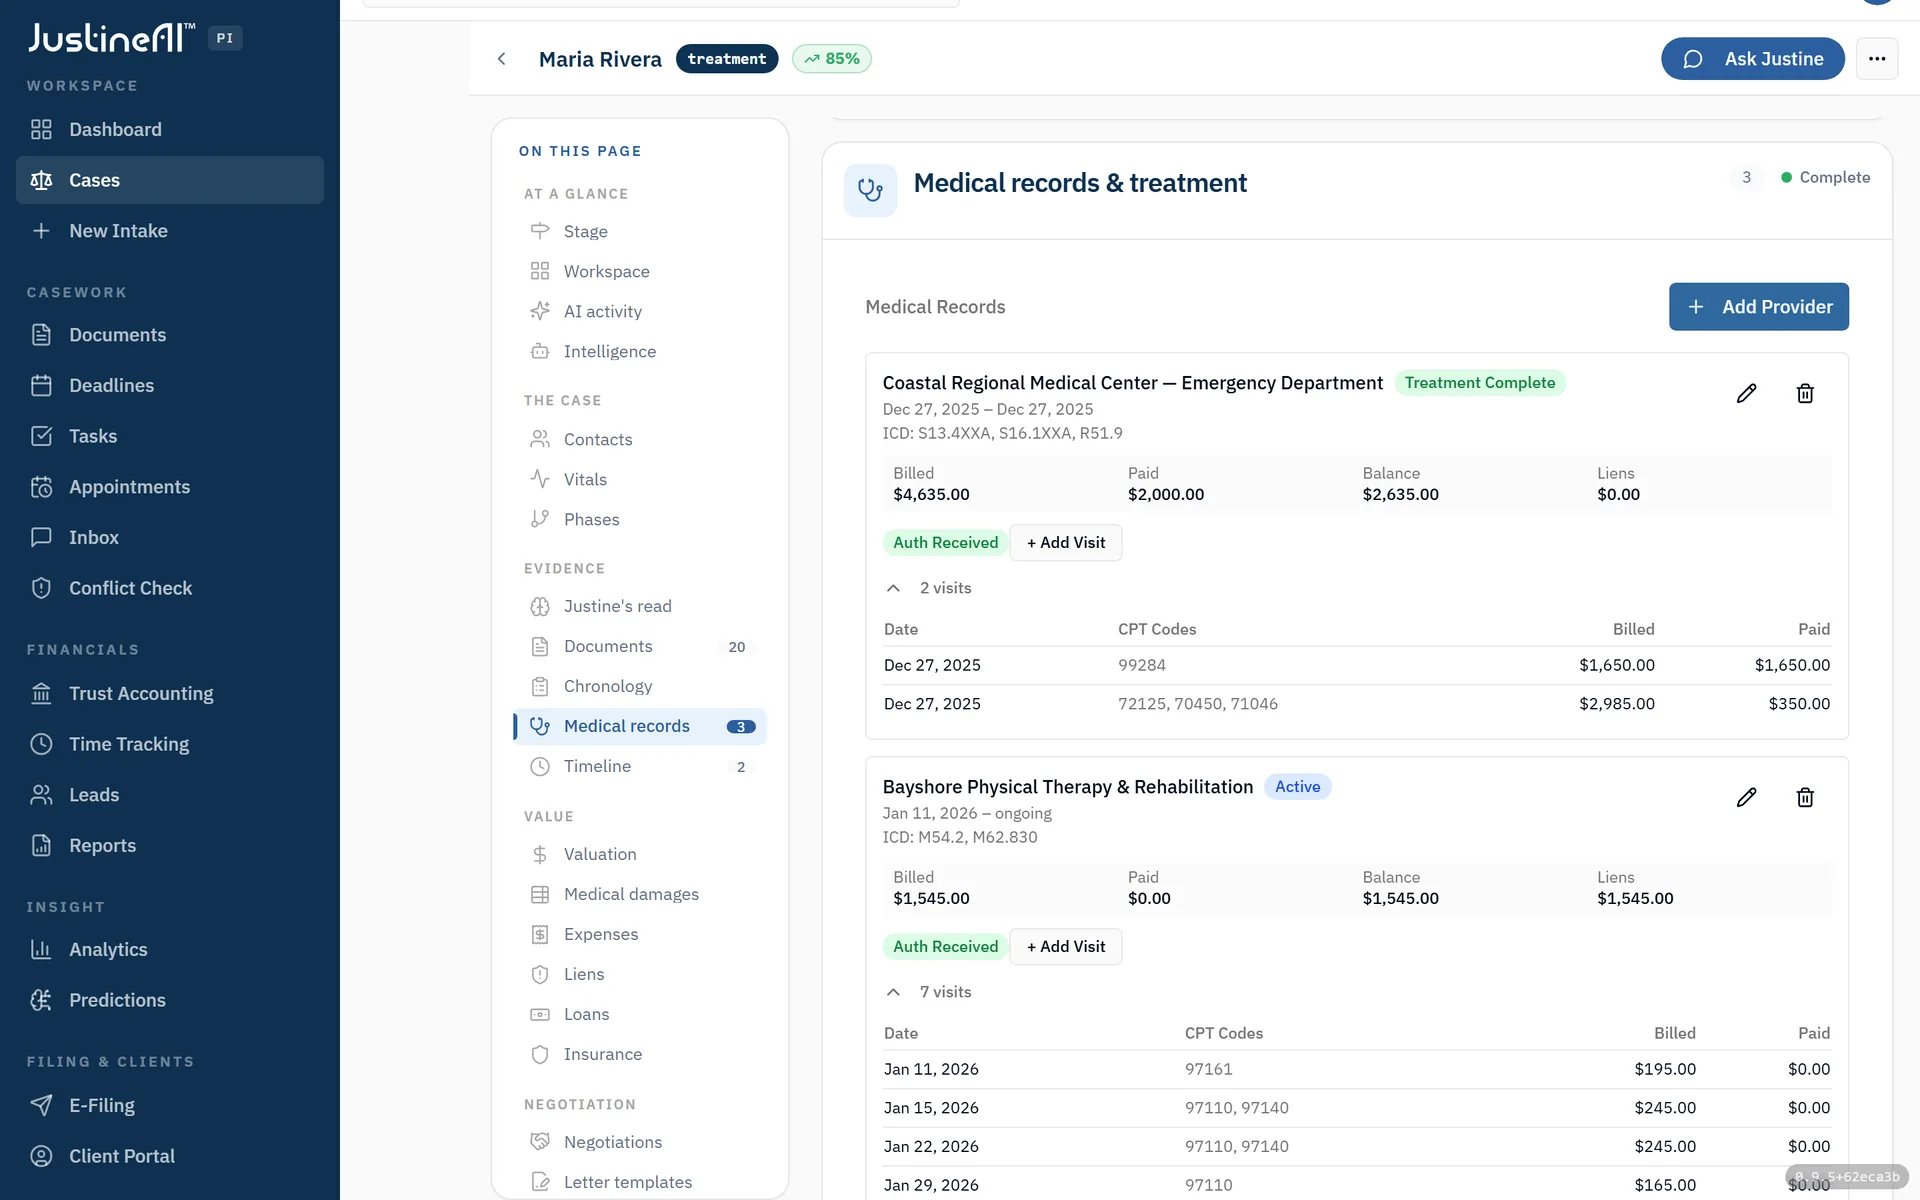Image resolution: width=1920 pixels, height=1200 pixels.
Task: Open the more options ellipsis menu
Action: click(1877, 59)
